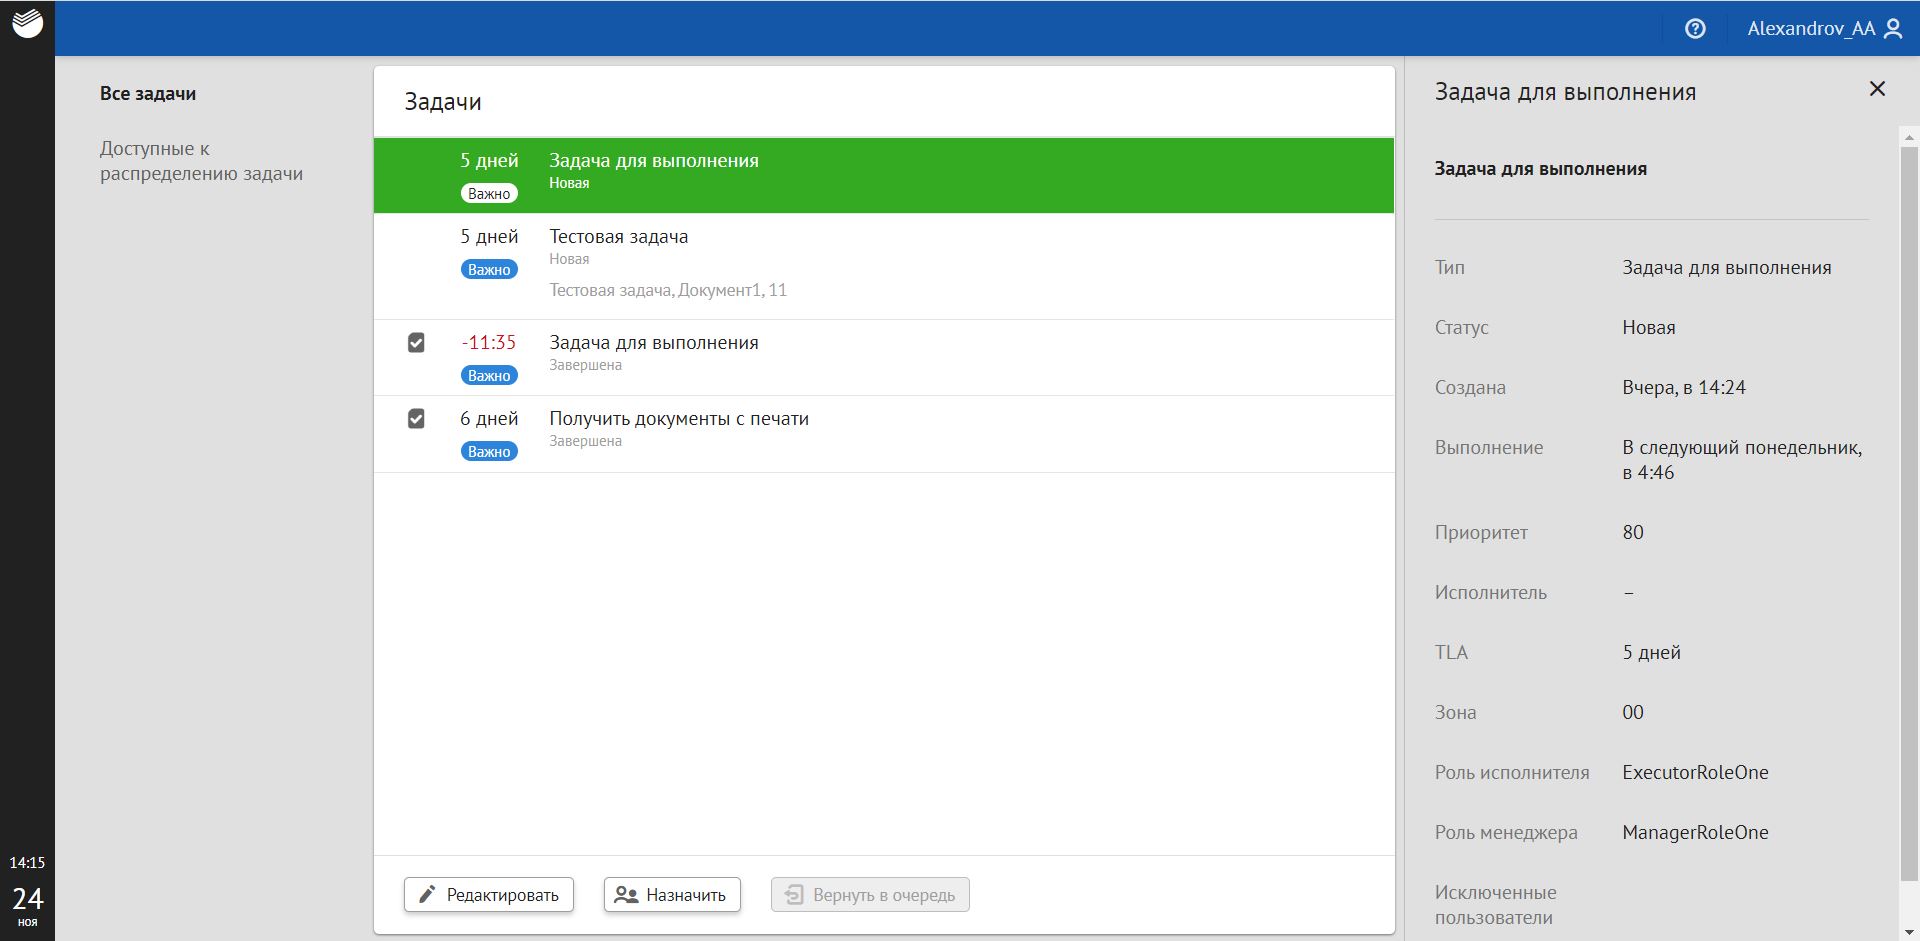Click the Вернуть в очередь arrow icon
1920x941 pixels.
click(x=794, y=894)
